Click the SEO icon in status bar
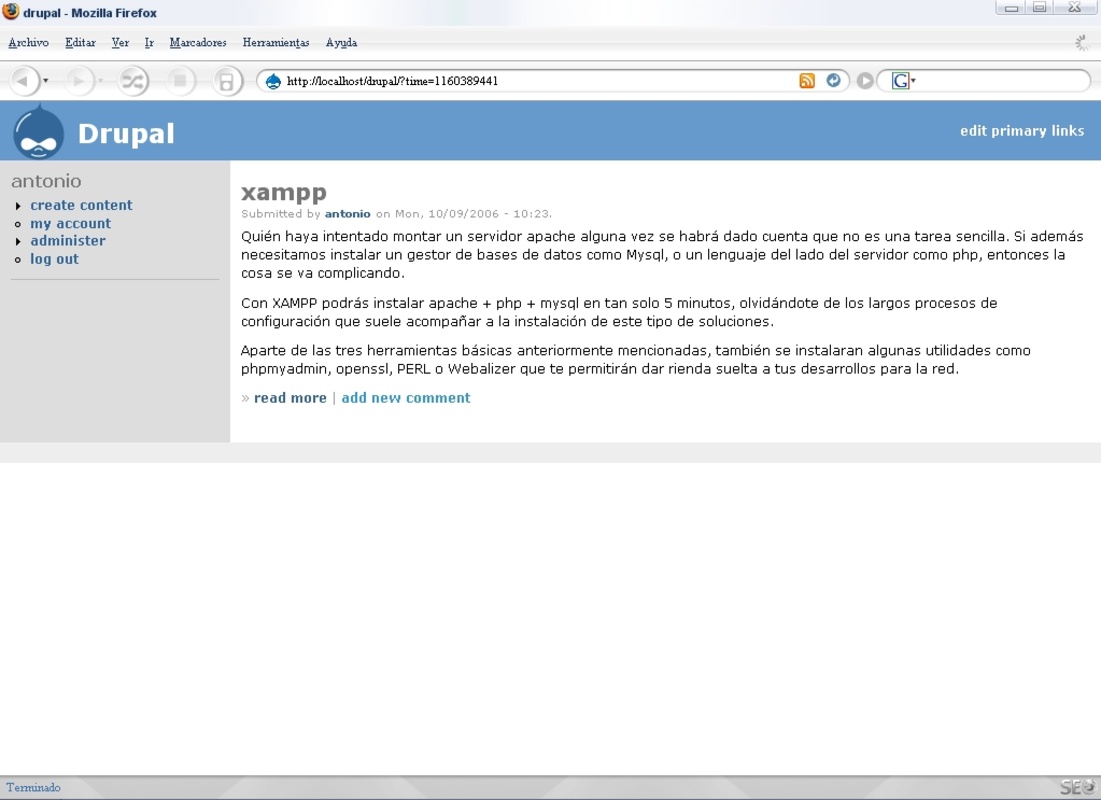The image size is (1101, 800). pyautogui.click(x=1076, y=787)
